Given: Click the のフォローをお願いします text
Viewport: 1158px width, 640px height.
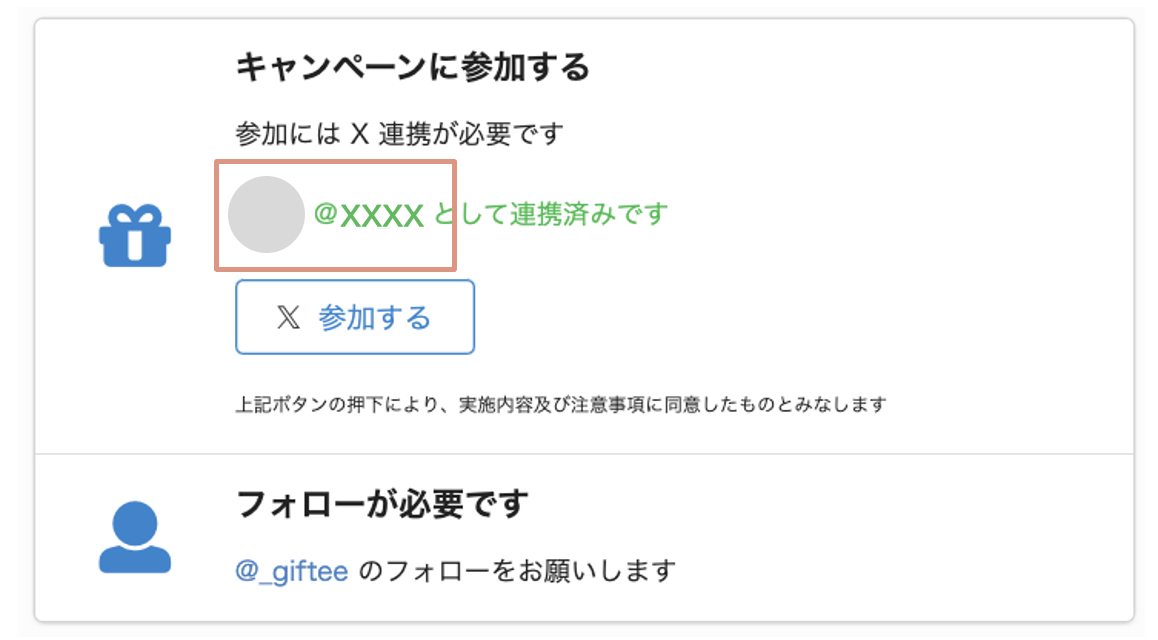Looking at the screenshot, I should 516,571.
